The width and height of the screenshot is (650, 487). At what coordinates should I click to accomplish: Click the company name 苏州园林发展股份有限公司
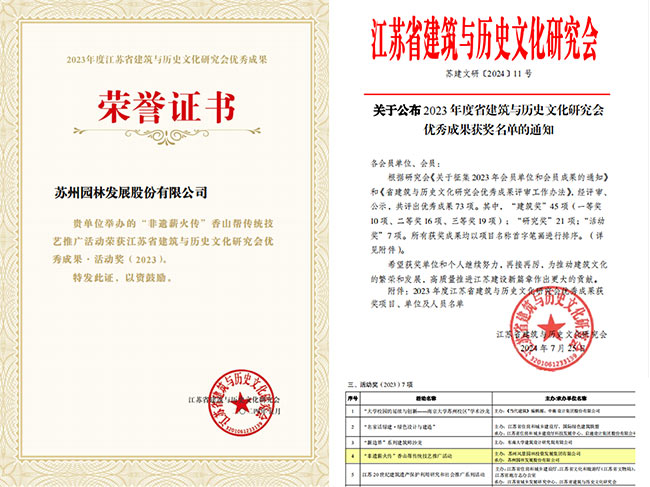(x=131, y=193)
